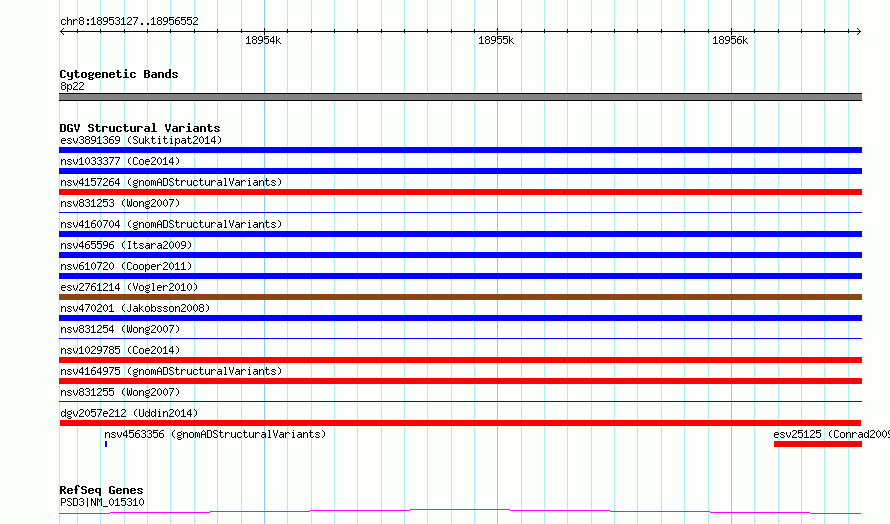Select the nsv610720 blue variant bar
This screenshot has width=890, height=524.
(x=460, y=276)
